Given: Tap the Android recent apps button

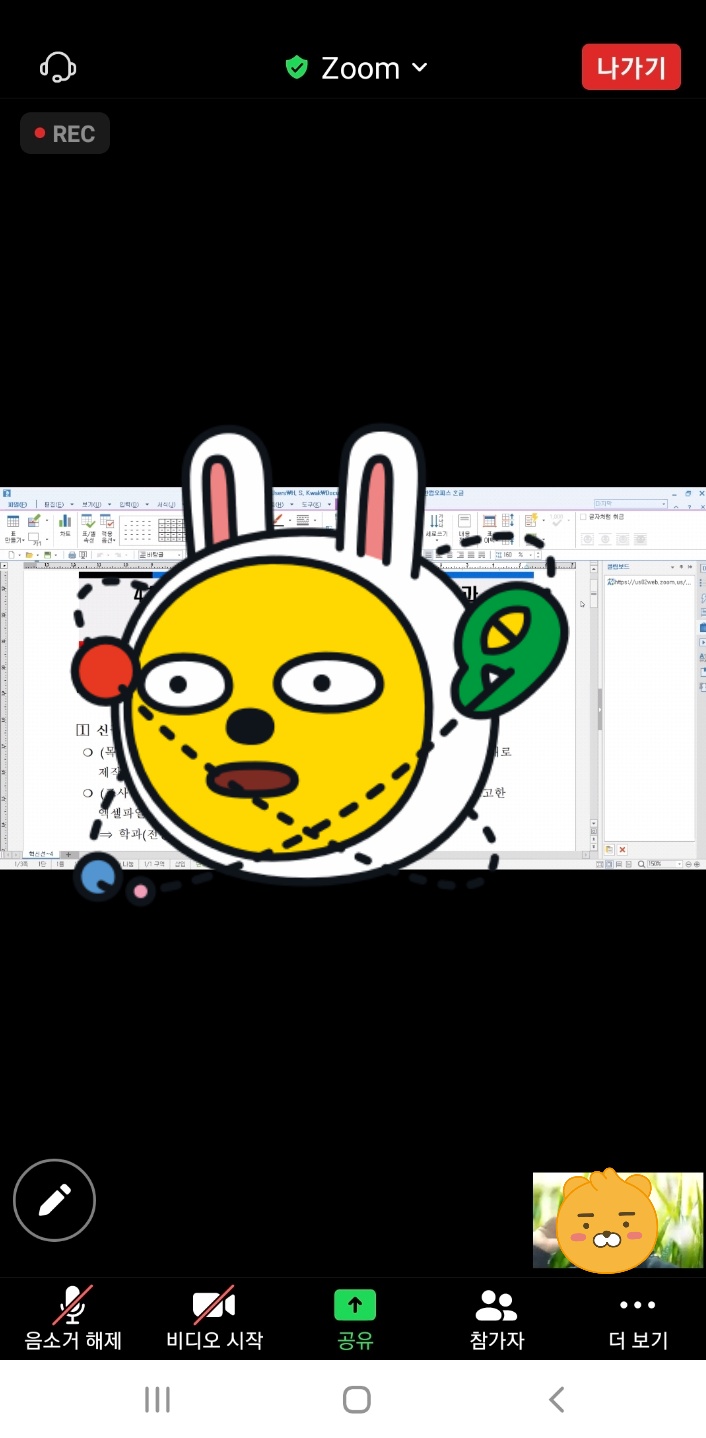Looking at the screenshot, I should (x=157, y=1399).
